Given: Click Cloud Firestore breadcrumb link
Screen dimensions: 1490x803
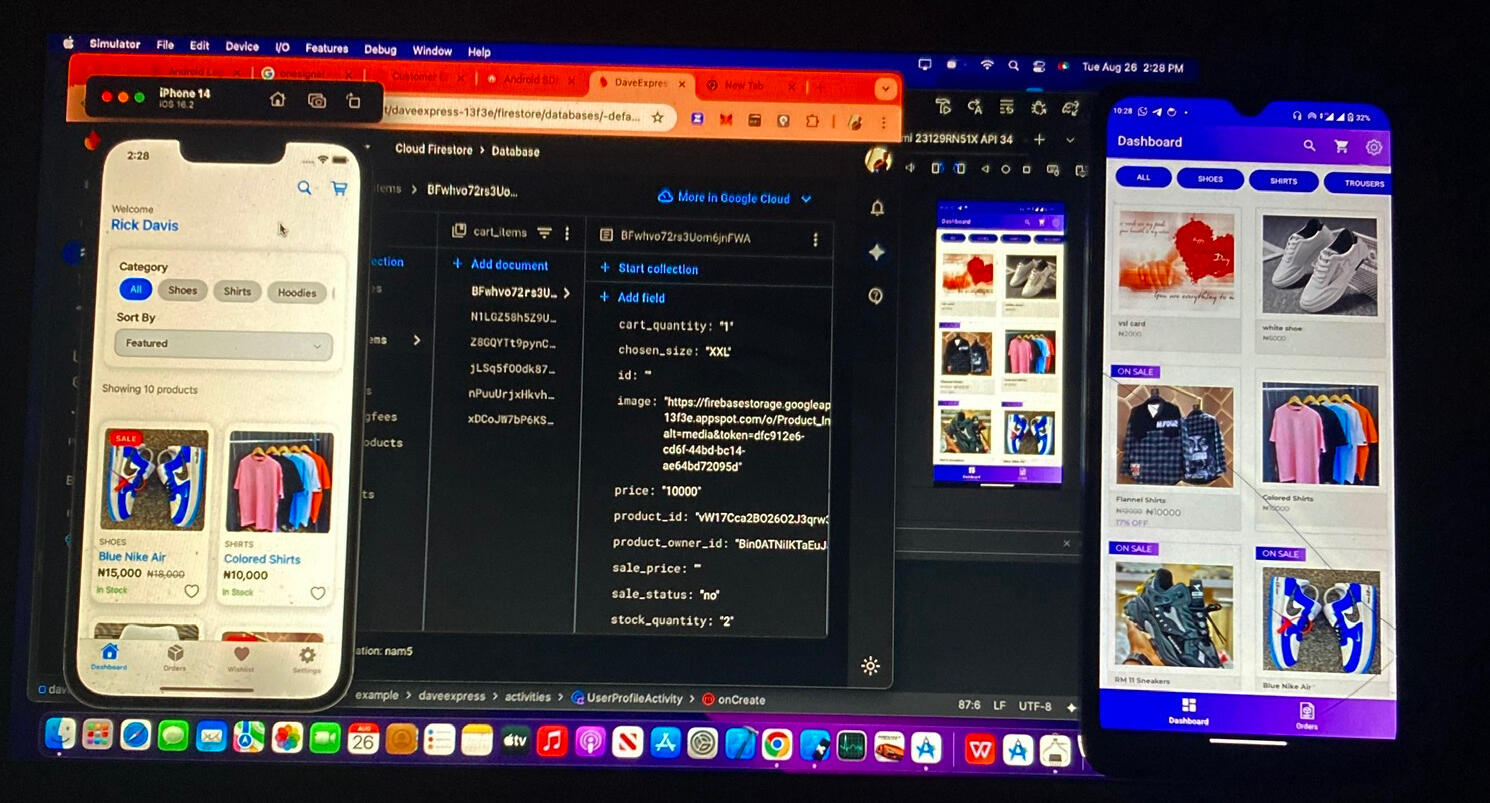Looking at the screenshot, I should [x=434, y=149].
